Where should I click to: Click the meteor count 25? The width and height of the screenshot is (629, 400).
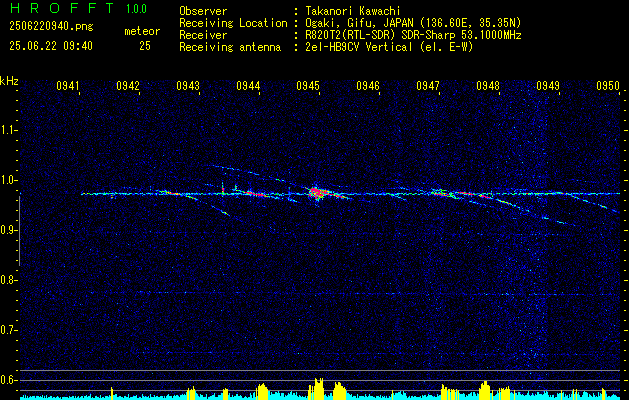pos(145,46)
